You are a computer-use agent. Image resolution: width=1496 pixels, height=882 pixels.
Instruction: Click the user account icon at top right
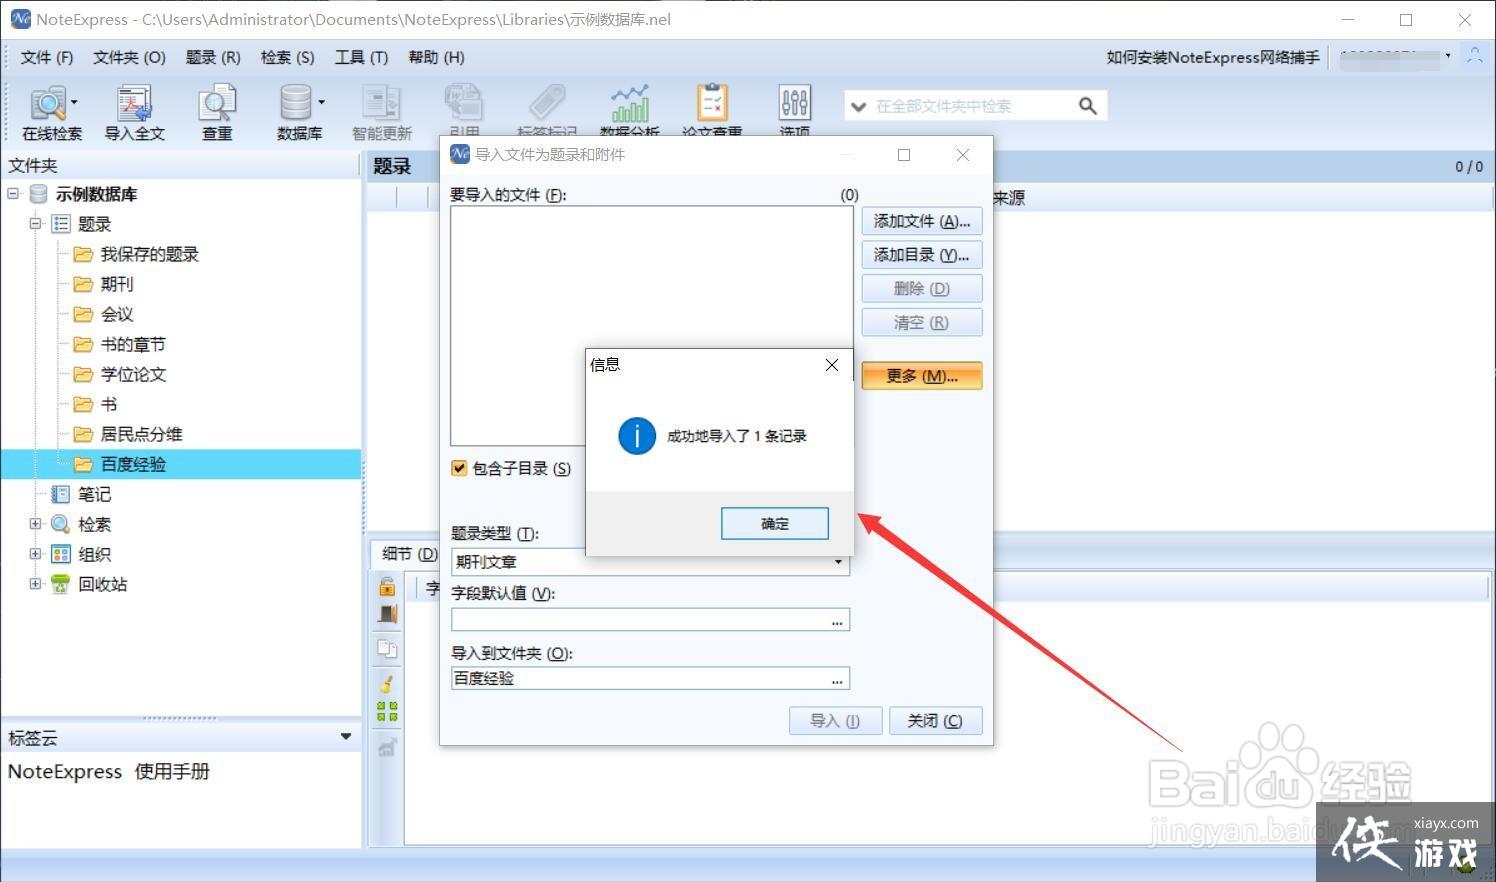tap(1475, 56)
